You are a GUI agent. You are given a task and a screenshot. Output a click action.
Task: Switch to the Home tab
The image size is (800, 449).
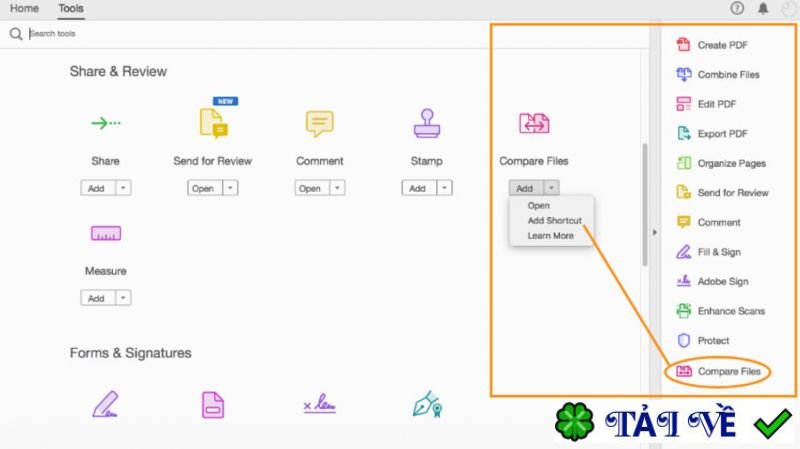click(24, 9)
